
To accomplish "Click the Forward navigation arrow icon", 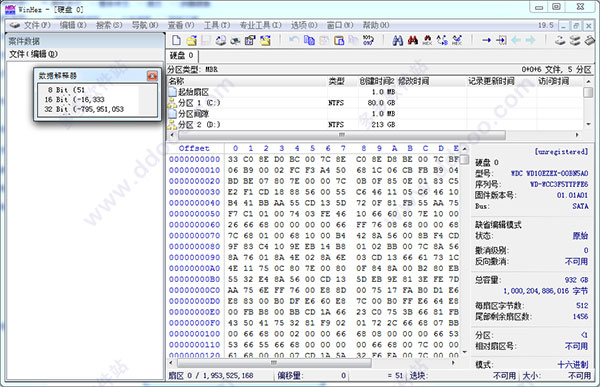I will click(530, 40).
